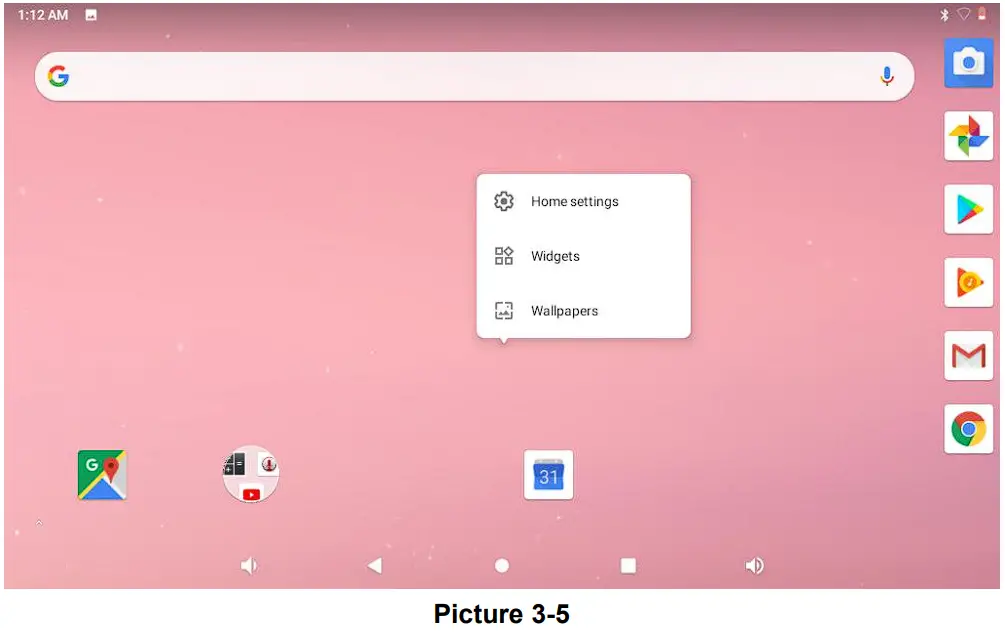Screen dimensions: 1005x633
Task: Select Home settings from the popup menu
Action: (583, 201)
